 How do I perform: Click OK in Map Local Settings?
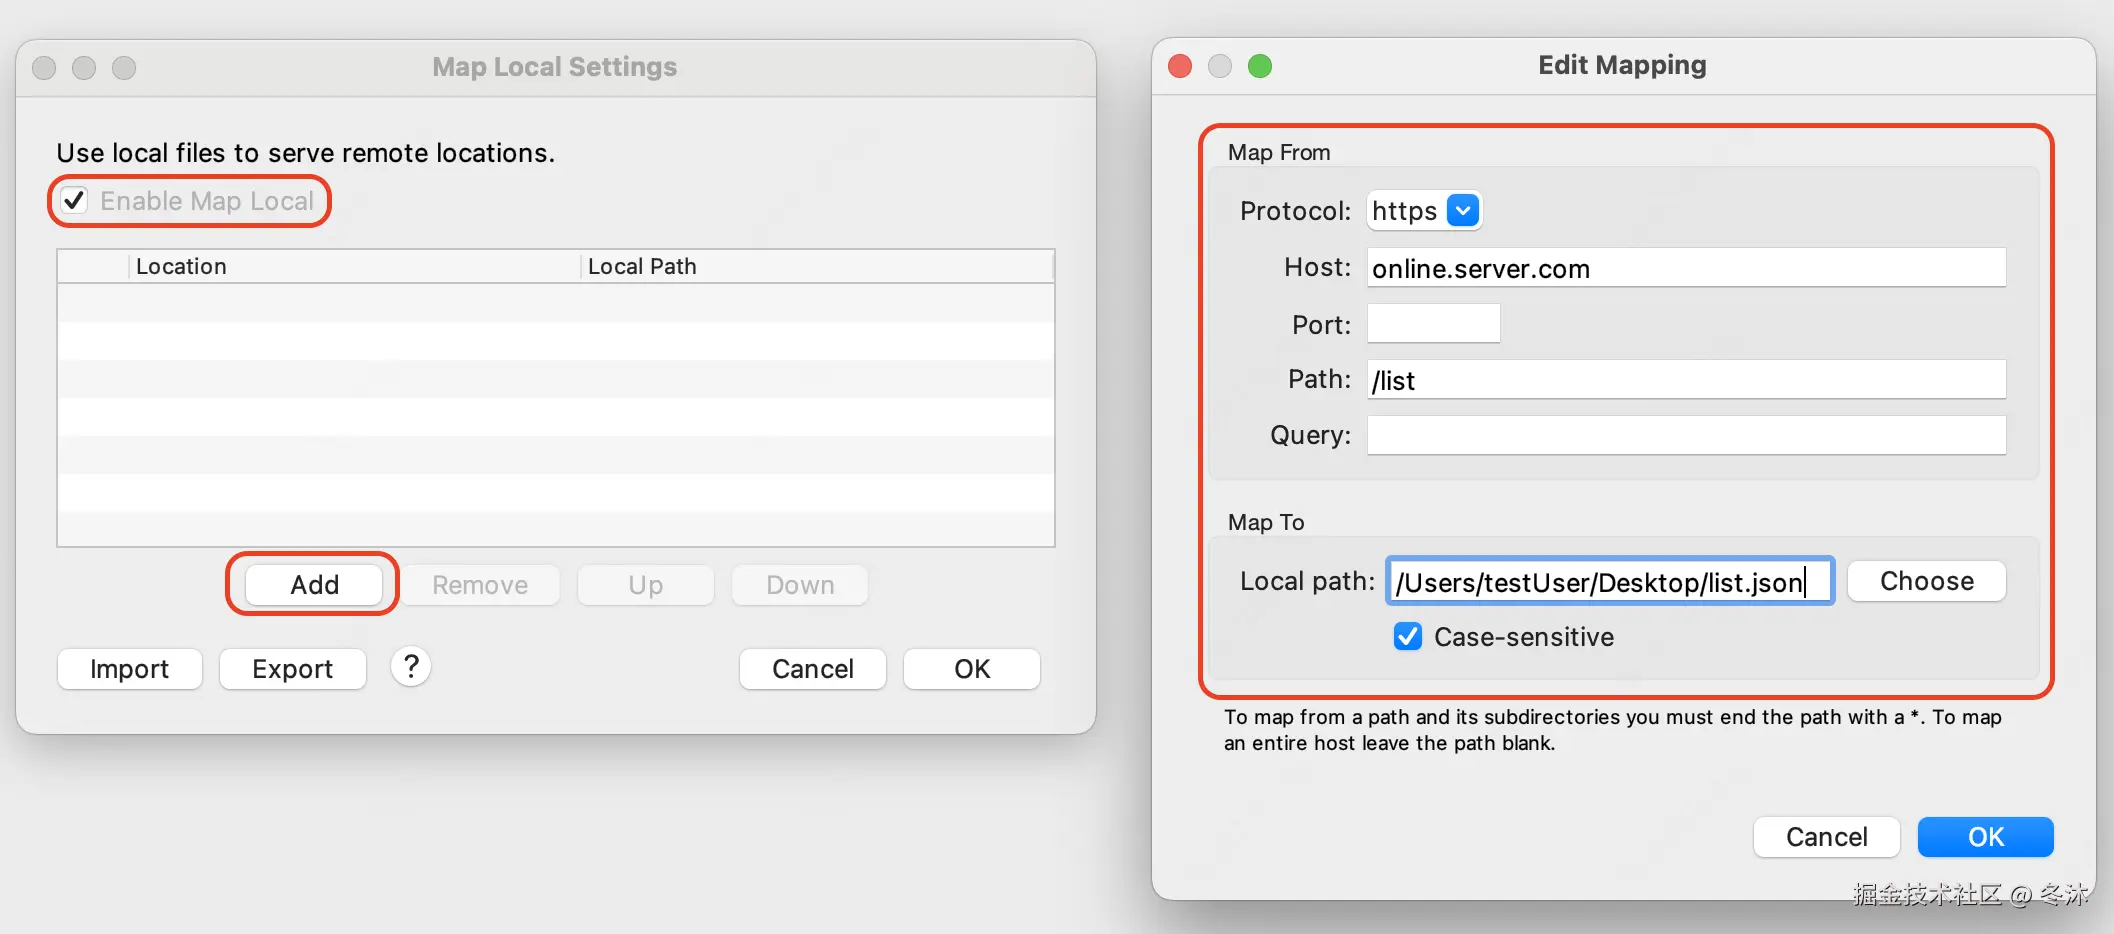pos(971,669)
